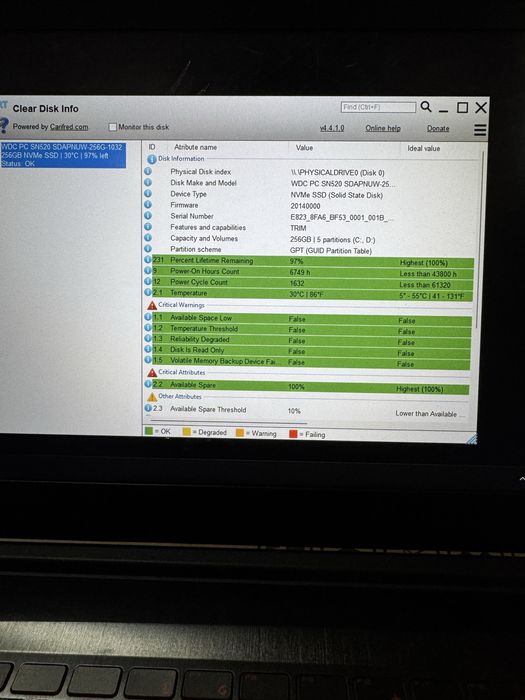525x700 pixels.
Task: Click the red Critical Attributes triangle icon
Action: pyautogui.click(x=152, y=372)
